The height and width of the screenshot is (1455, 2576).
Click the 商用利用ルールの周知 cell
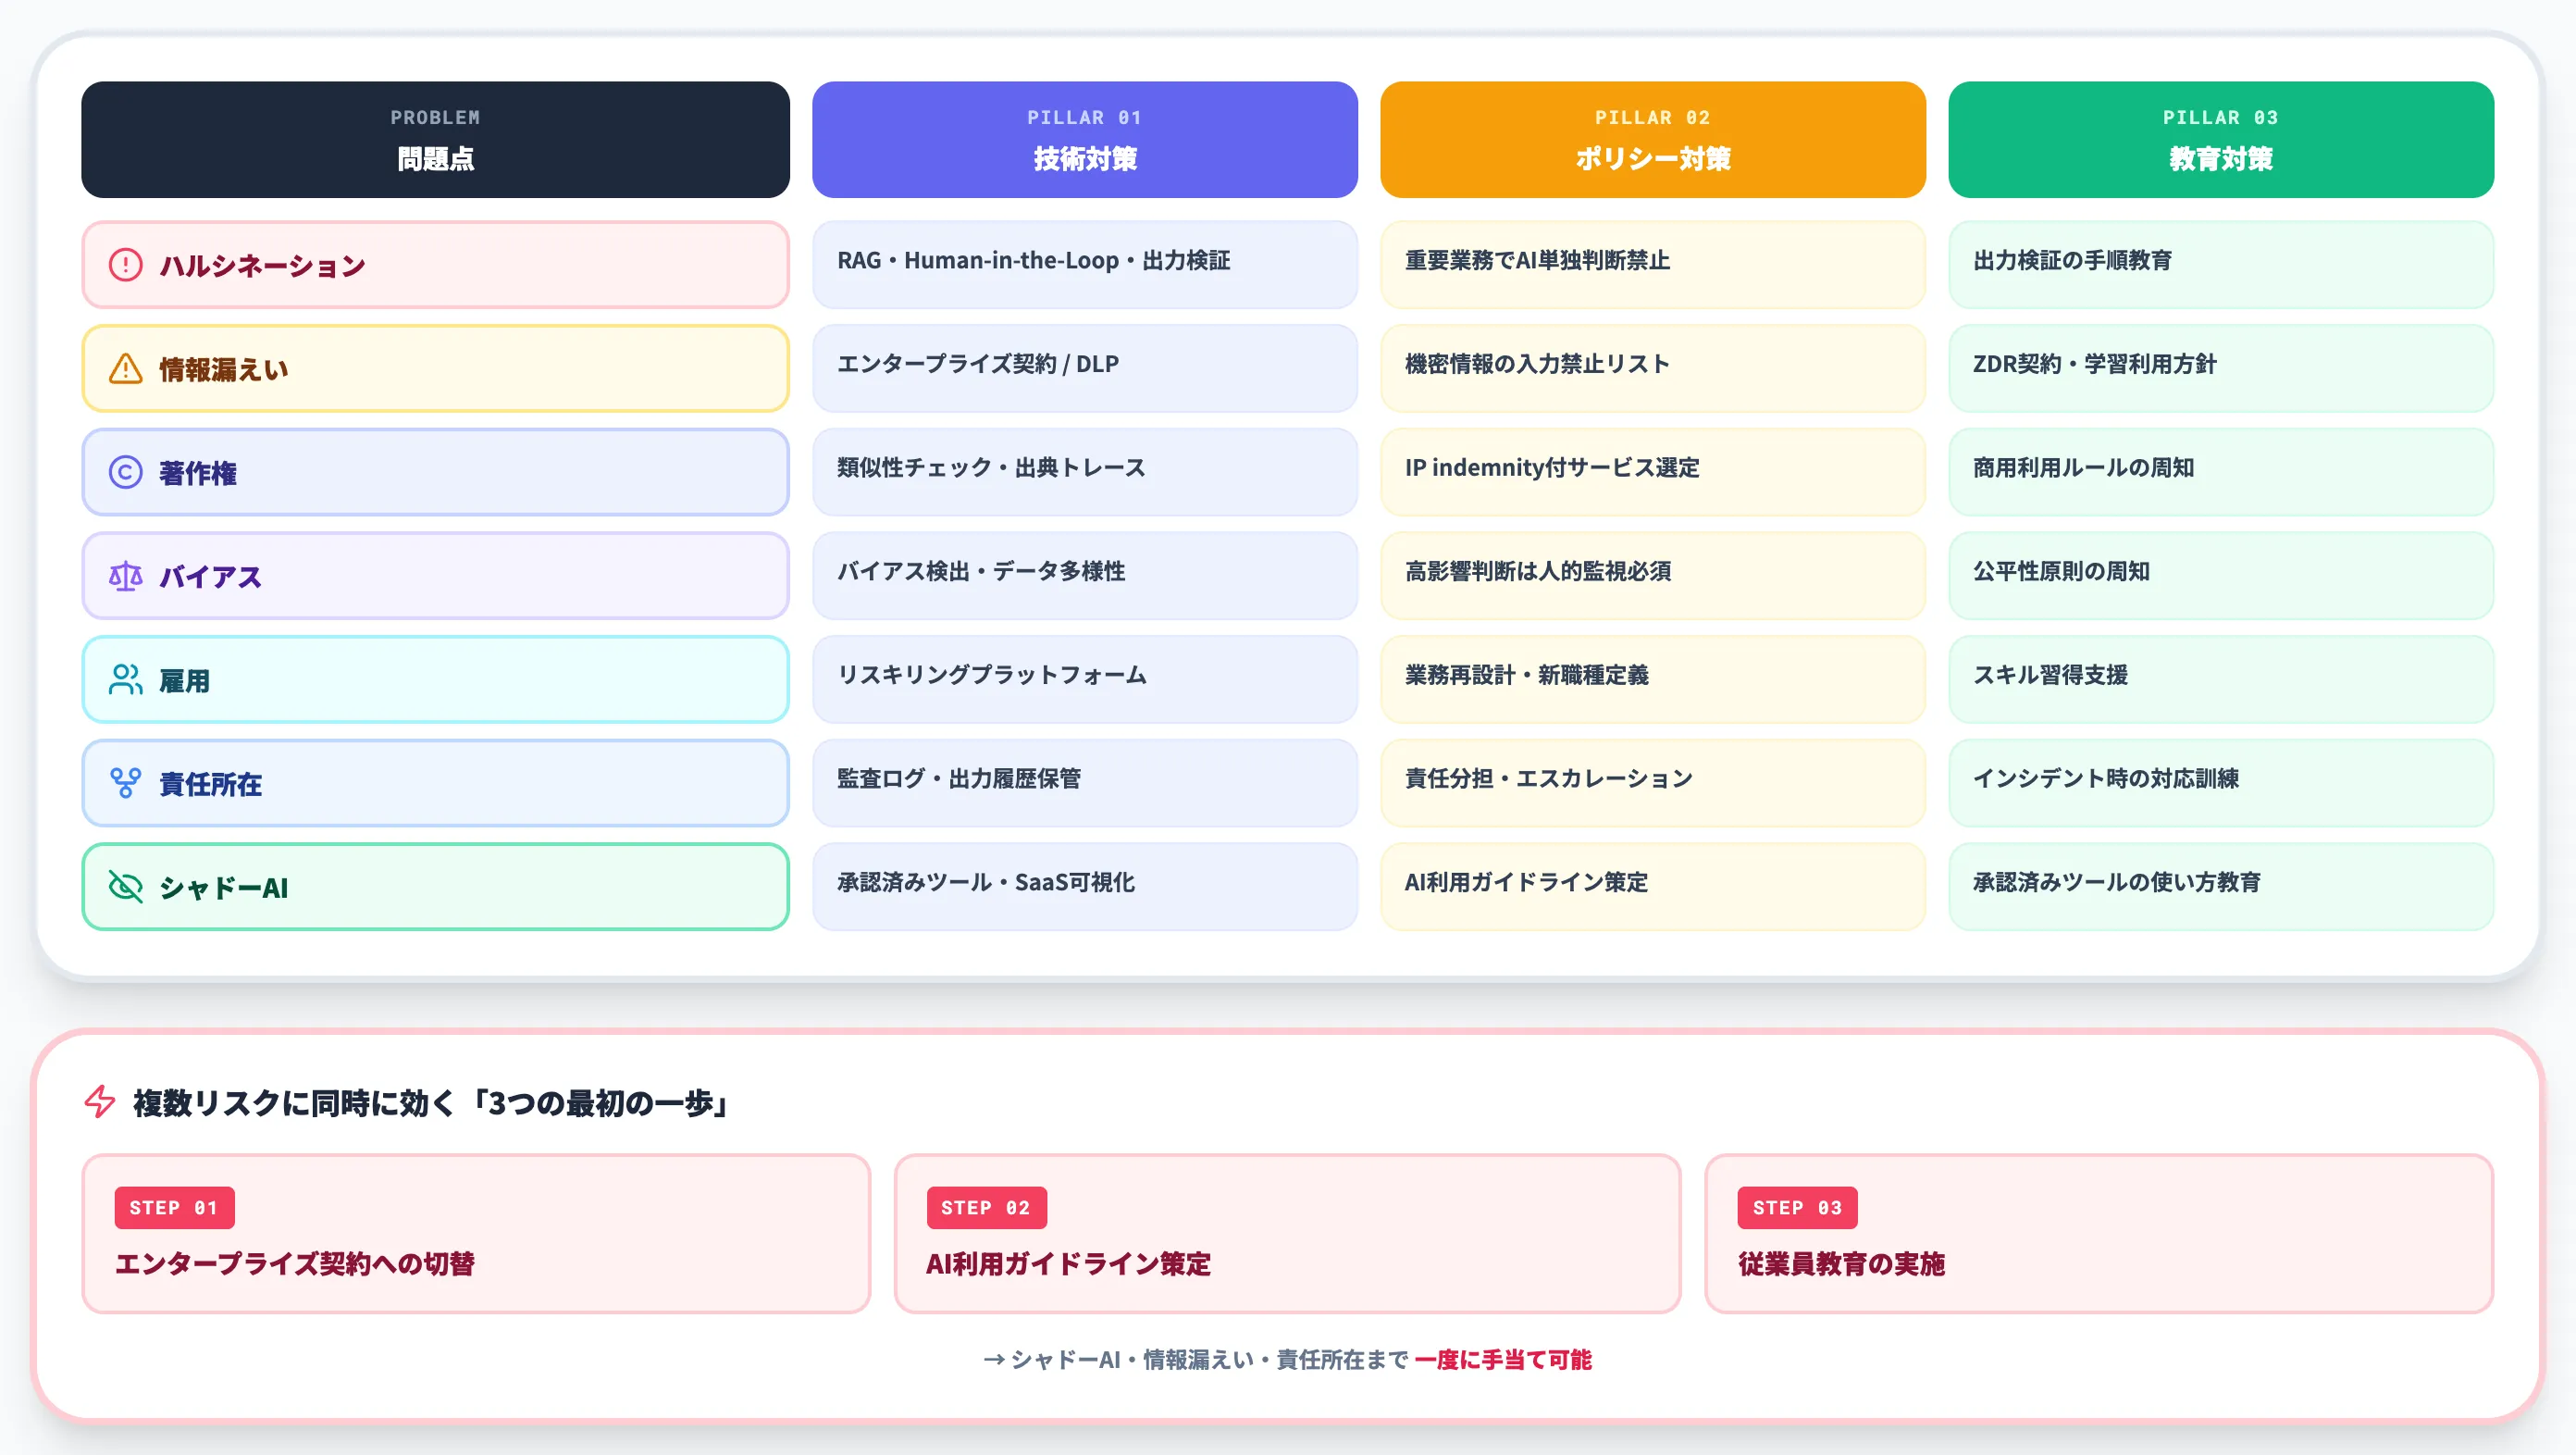click(2221, 472)
